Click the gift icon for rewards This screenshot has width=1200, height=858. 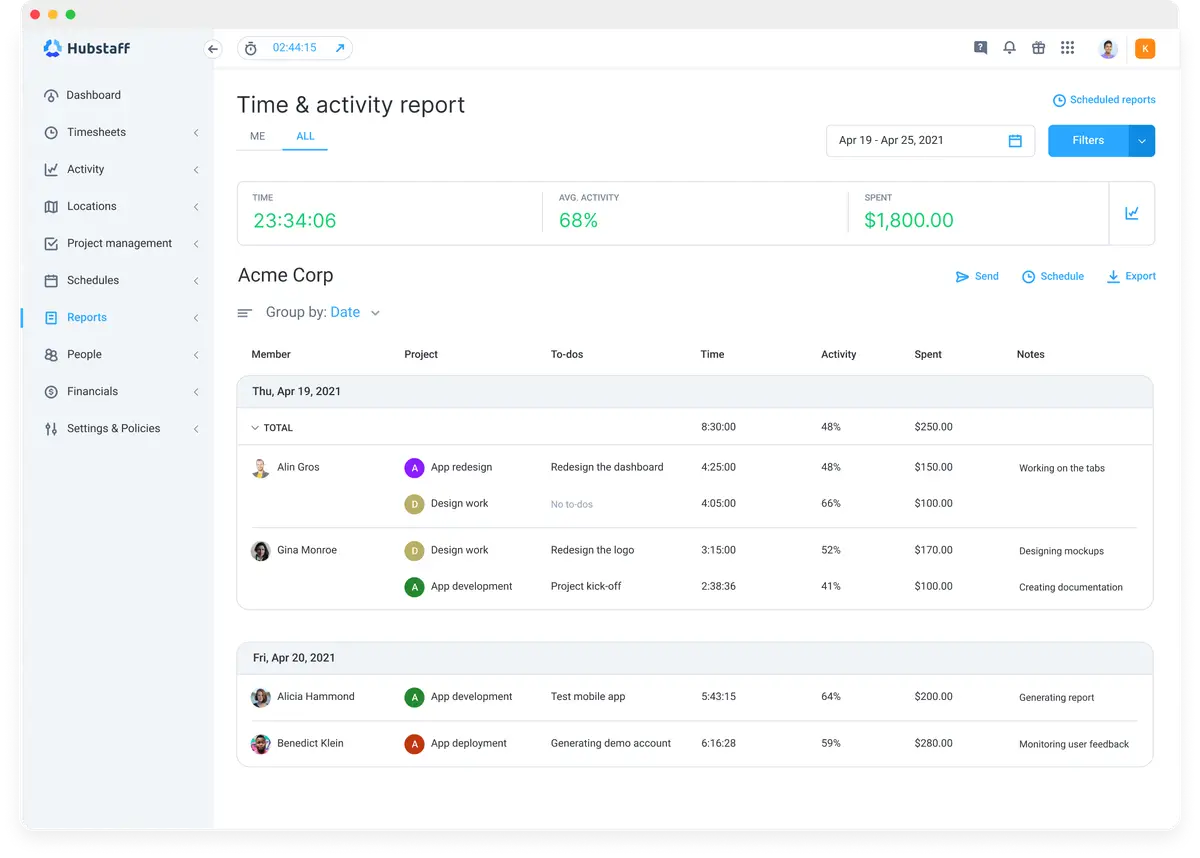tap(1038, 47)
